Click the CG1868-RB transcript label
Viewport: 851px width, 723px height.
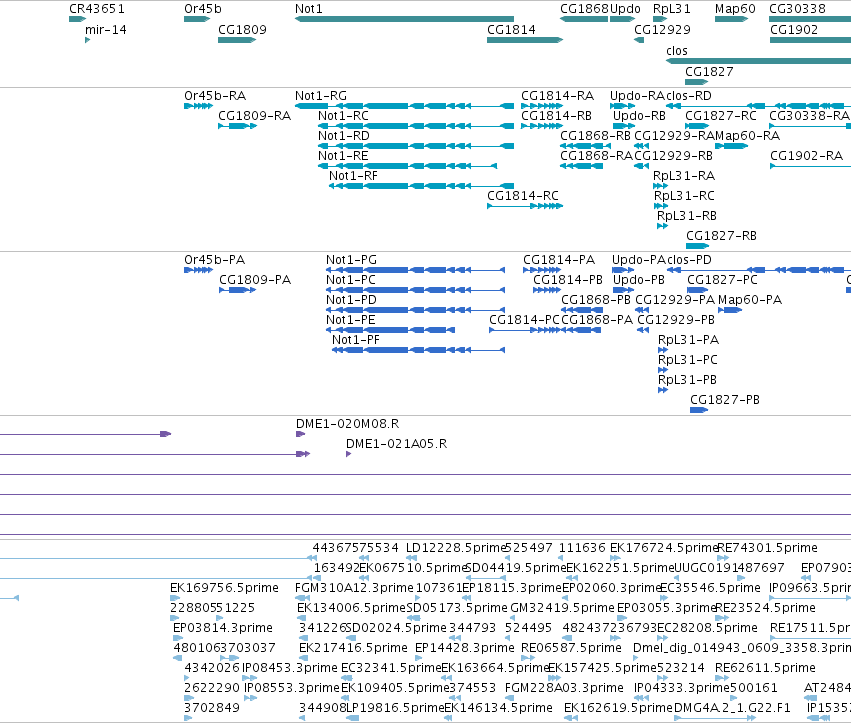pyautogui.click(x=595, y=136)
